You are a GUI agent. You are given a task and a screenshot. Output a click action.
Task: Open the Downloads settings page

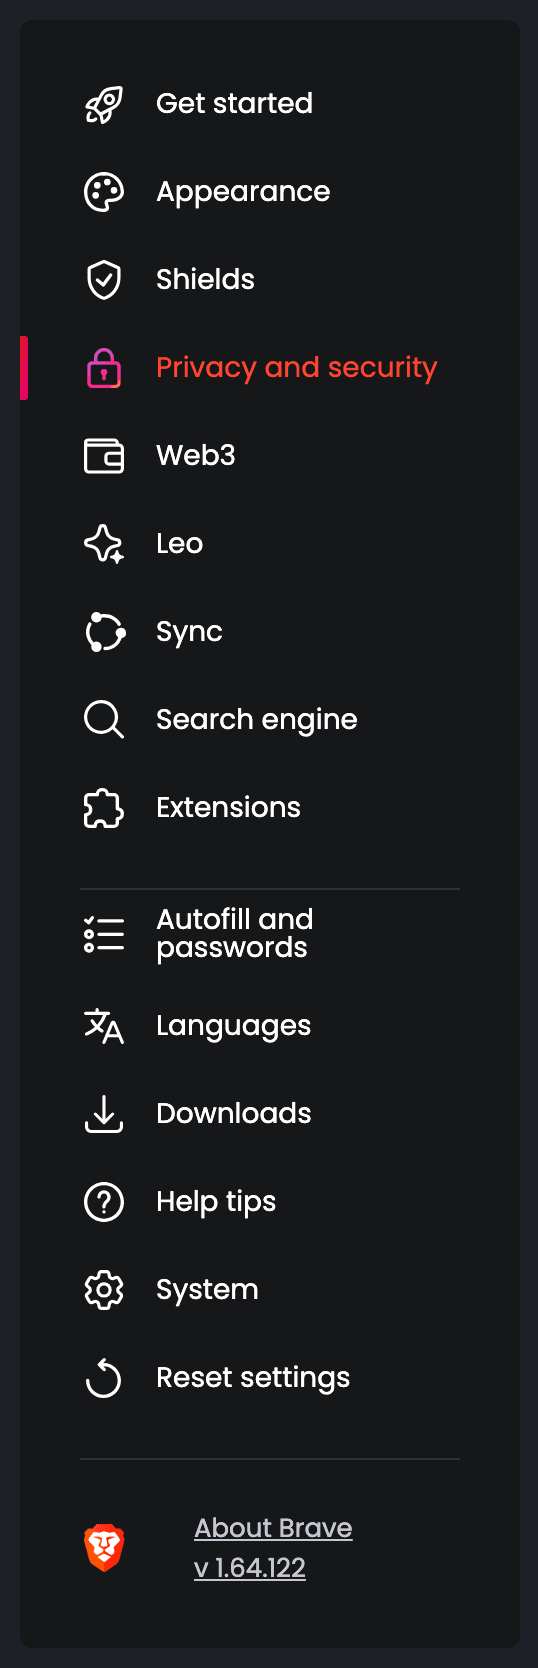tap(270, 1114)
